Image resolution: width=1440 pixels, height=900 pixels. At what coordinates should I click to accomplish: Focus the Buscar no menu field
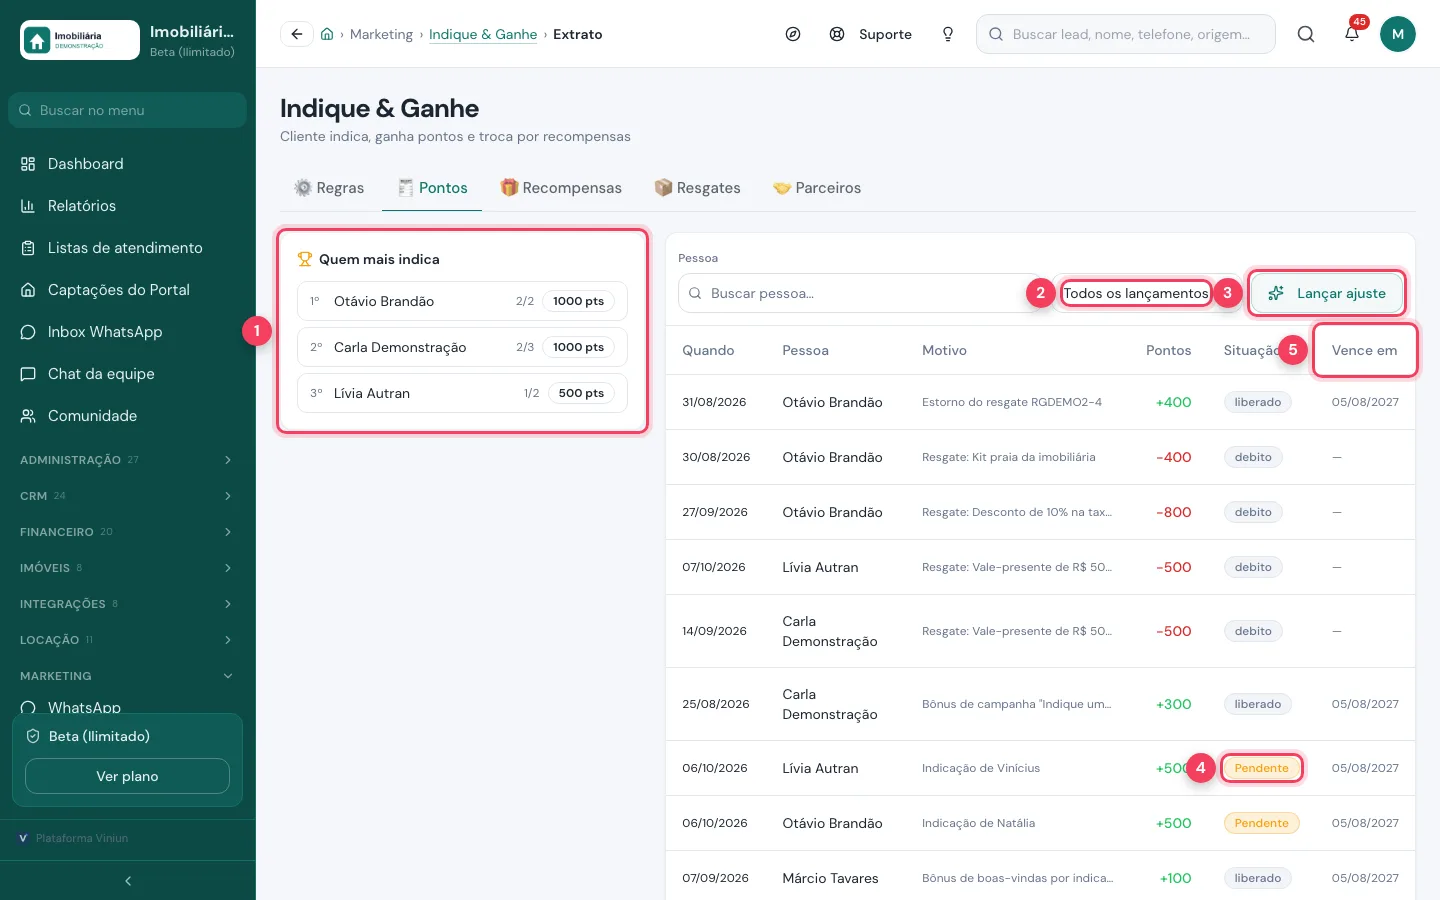point(127,110)
